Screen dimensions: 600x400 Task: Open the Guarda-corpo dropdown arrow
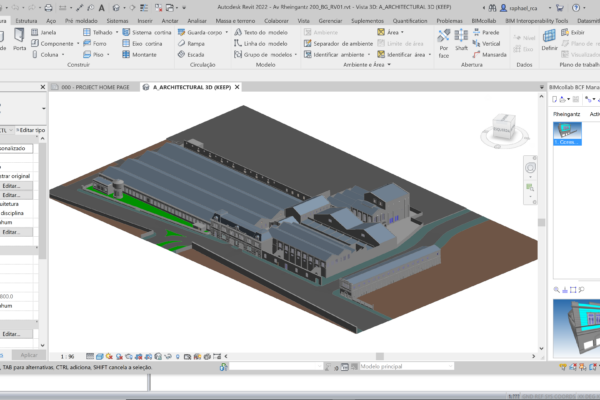click(227, 33)
